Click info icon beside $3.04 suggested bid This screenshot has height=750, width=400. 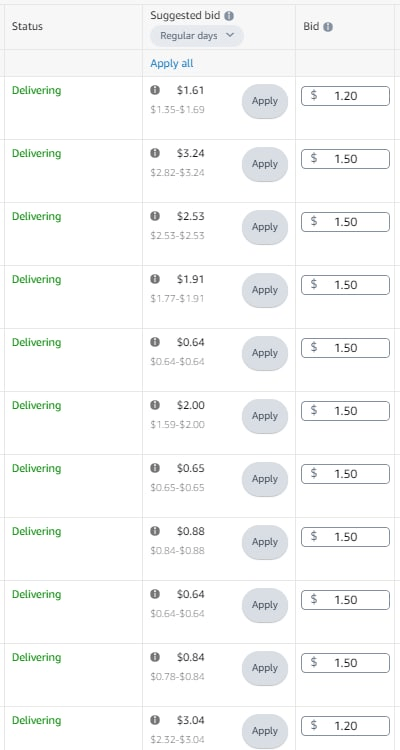[155, 720]
